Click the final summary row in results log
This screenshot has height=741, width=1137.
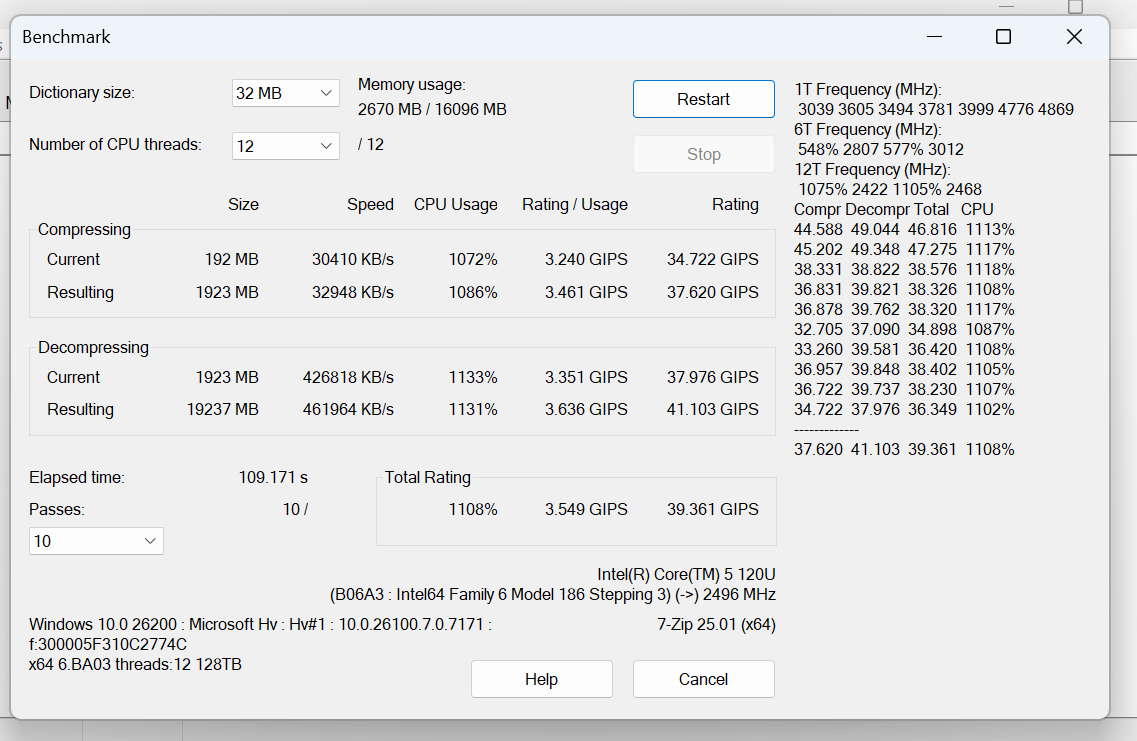pos(904,450)
